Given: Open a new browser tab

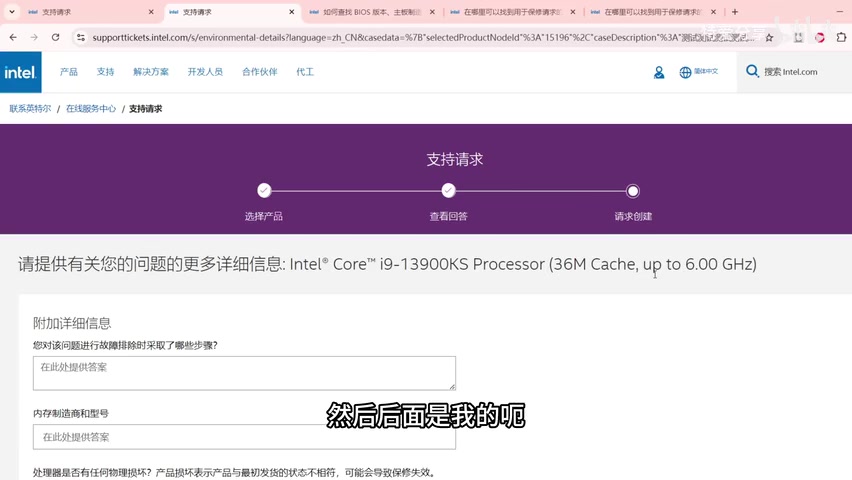Looking at the screenshot, I should point(735,11).
